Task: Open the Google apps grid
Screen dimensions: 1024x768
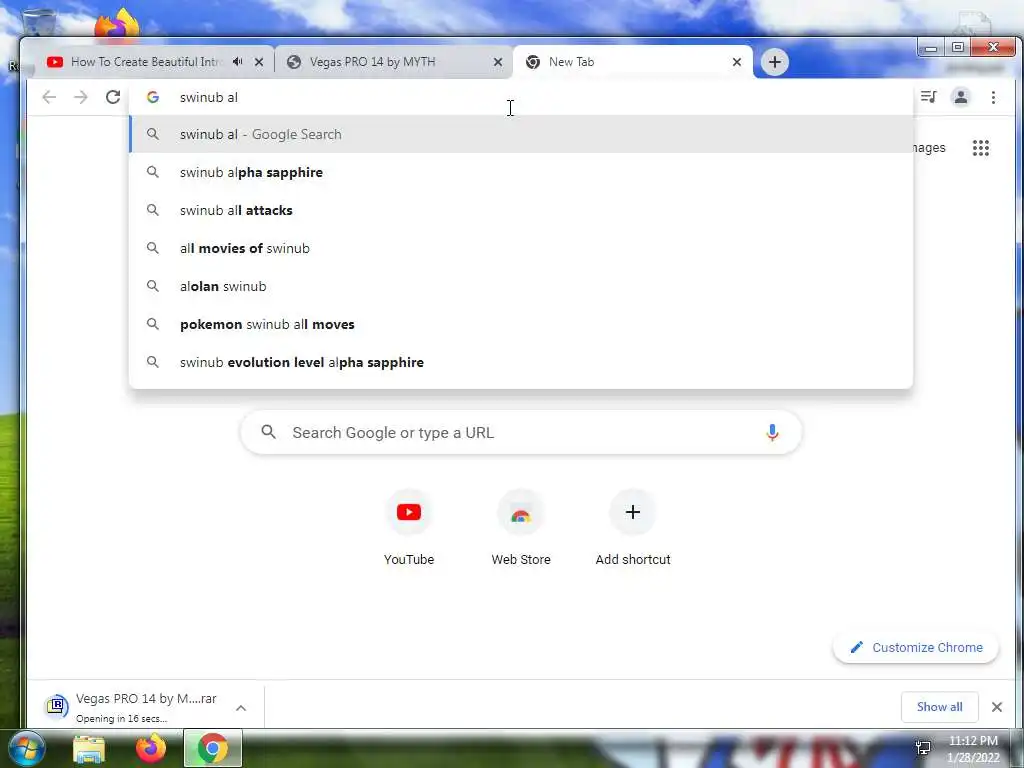Action: coord(980,148)
